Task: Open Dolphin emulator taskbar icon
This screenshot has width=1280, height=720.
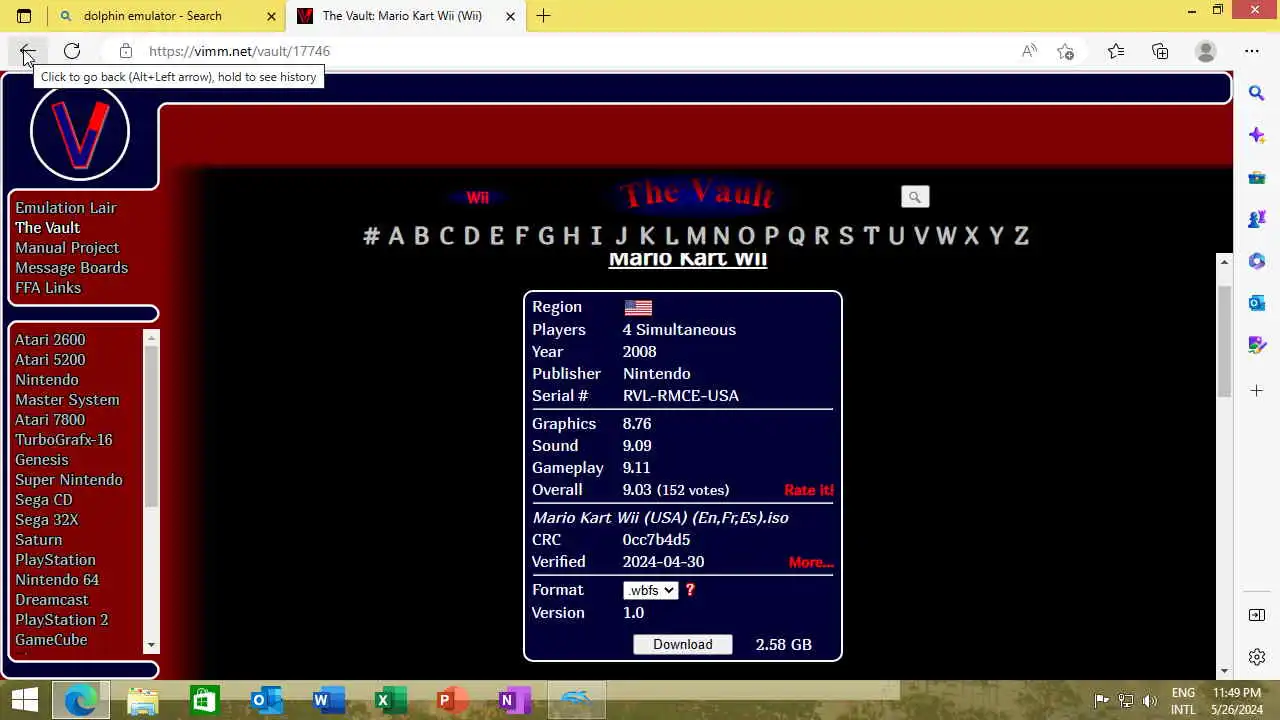Action: click(x=577, y=700)
